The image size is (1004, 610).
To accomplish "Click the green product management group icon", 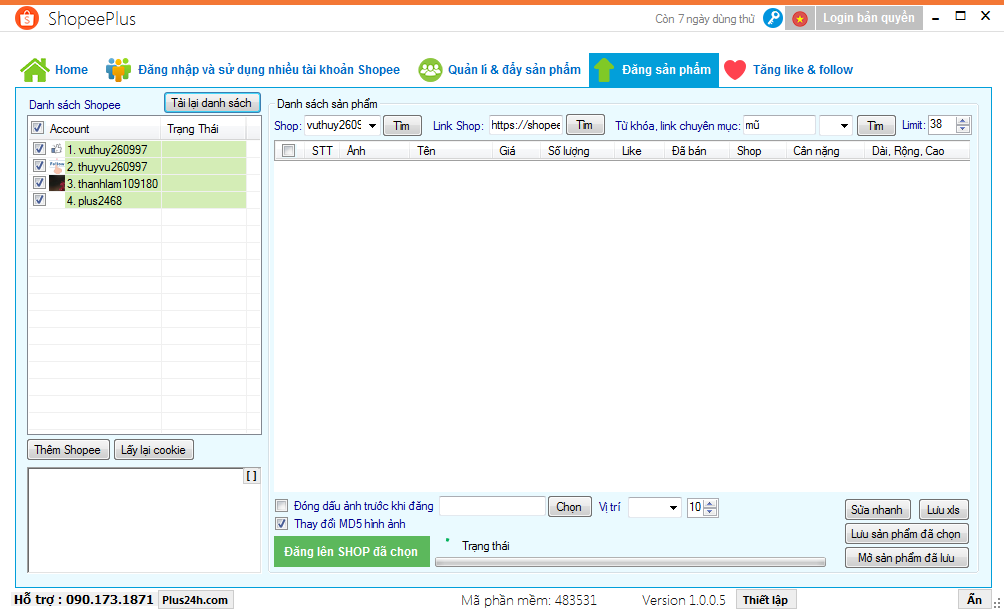I will tap(430, 70).
